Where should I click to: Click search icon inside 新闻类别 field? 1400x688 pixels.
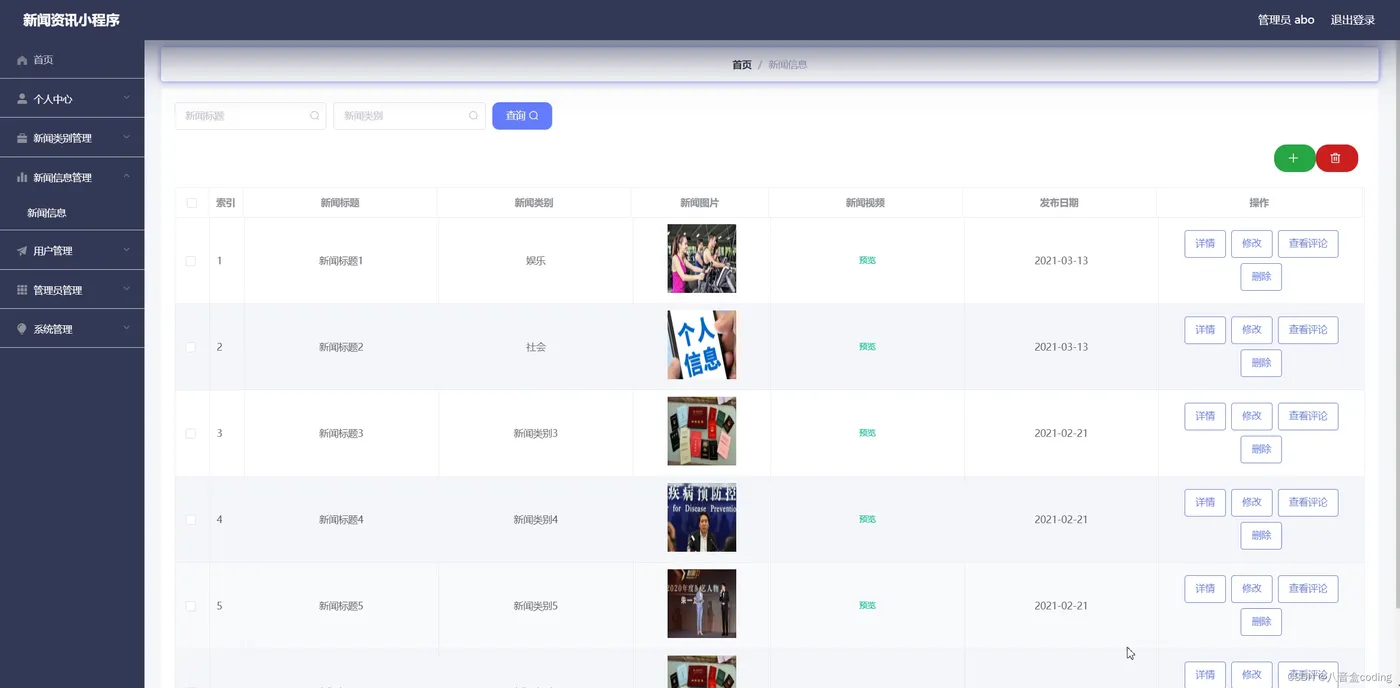pyautogui.click(x=474, y=116)
